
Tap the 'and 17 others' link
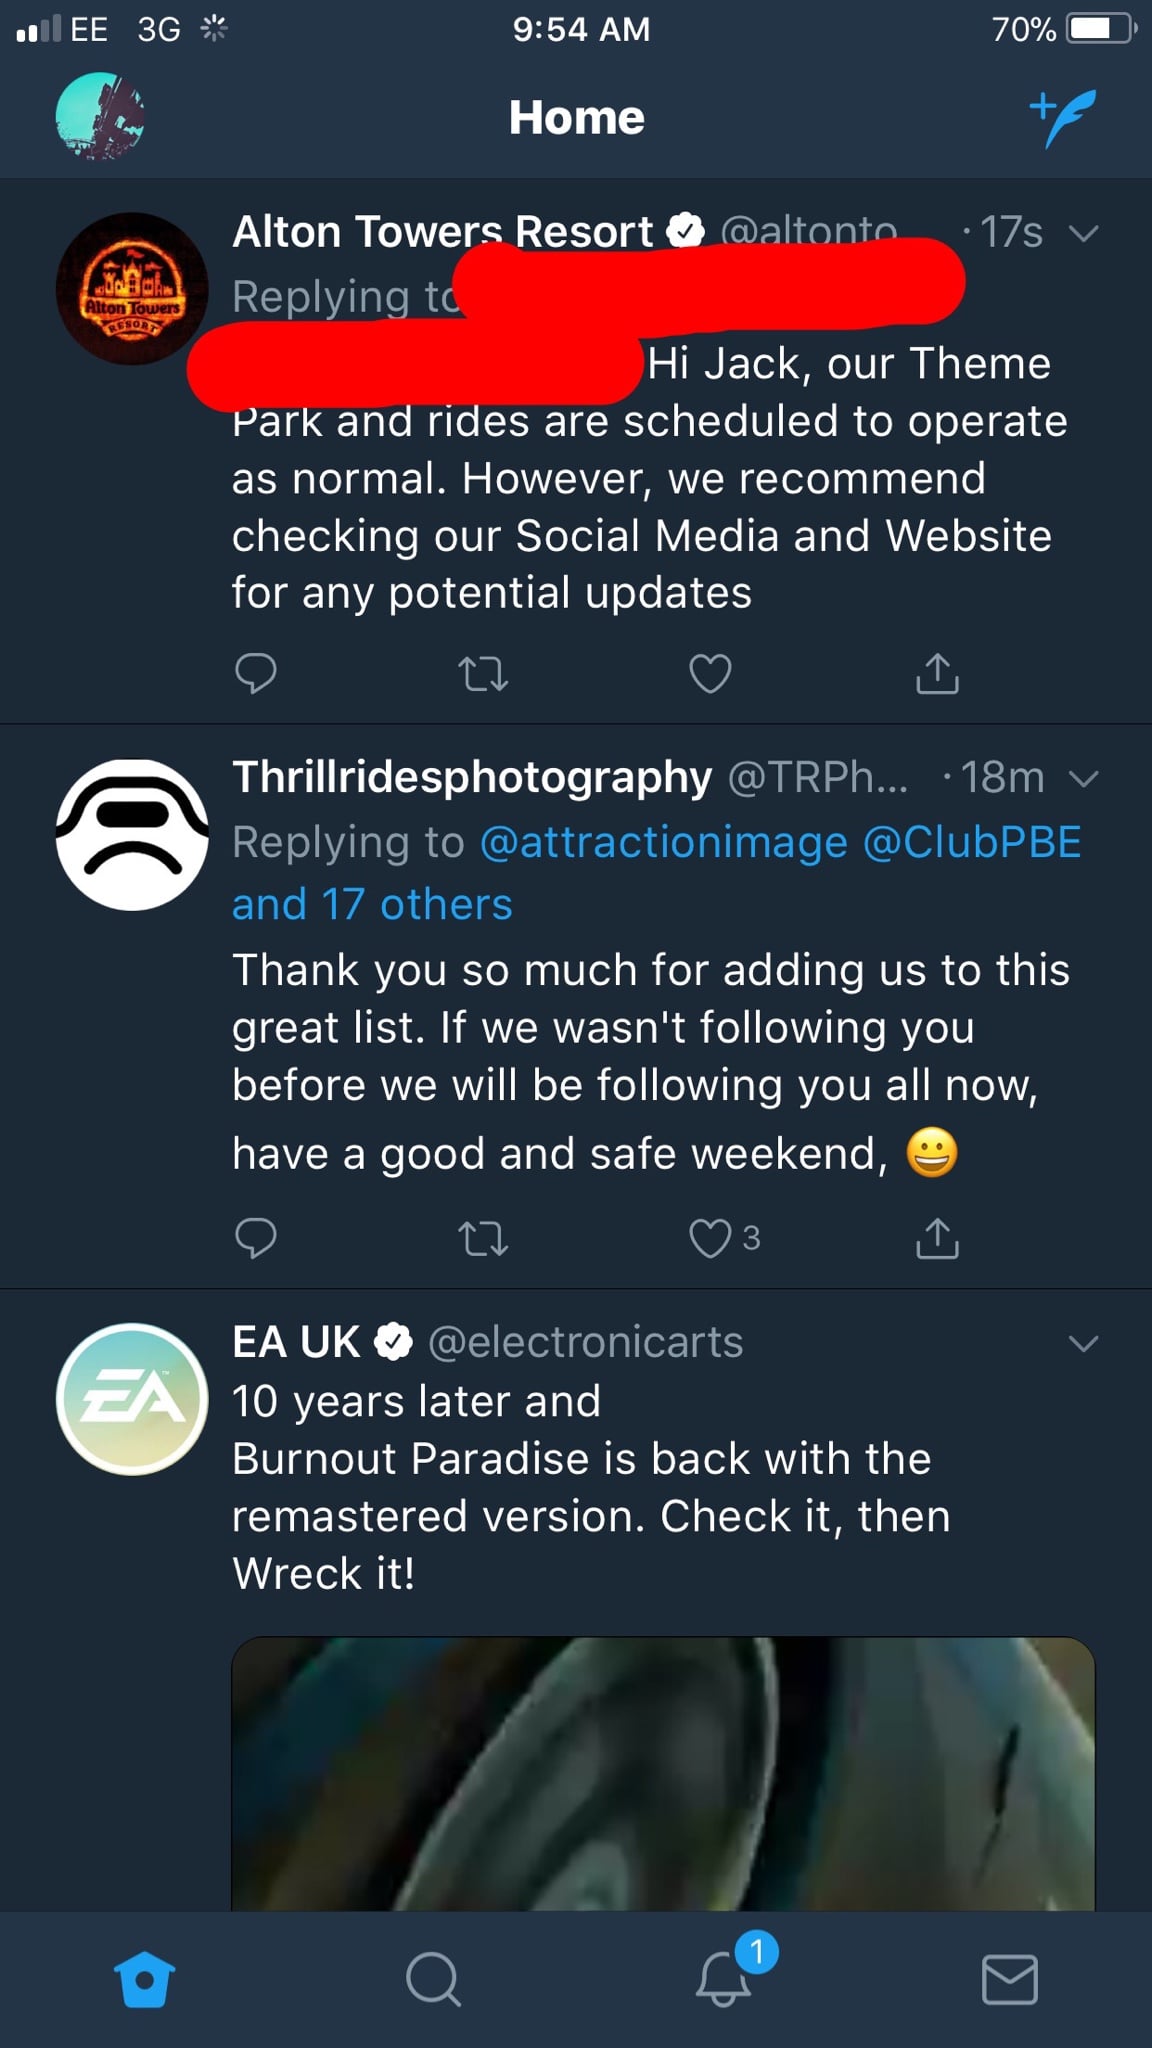click(372, 905)
